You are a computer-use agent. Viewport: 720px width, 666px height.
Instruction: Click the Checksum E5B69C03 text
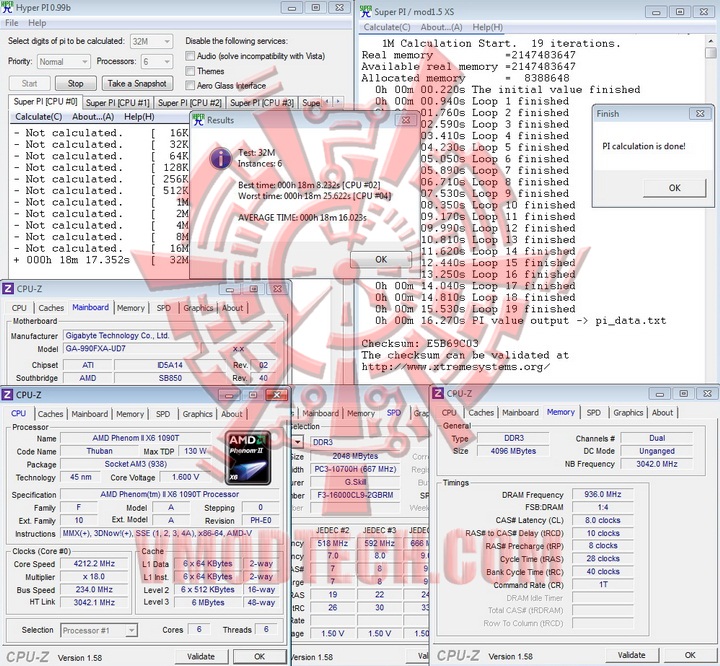pos(420,344)
